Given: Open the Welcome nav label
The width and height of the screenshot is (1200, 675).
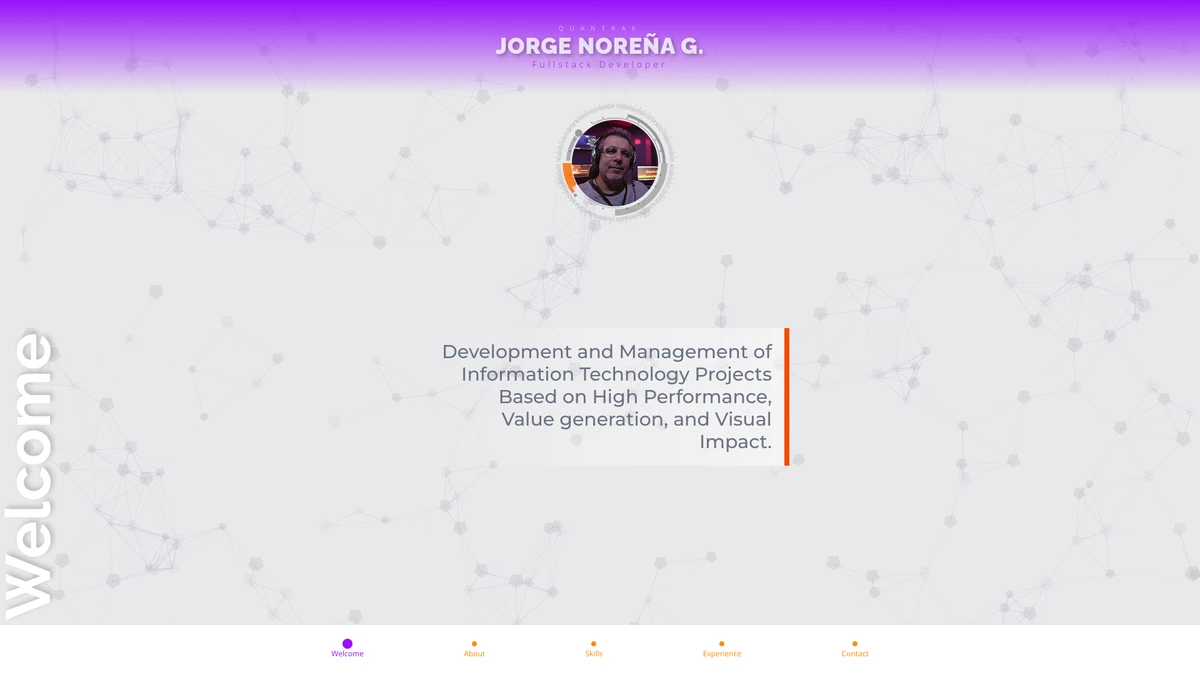Looking at the screenshot, I should click(347, 654).
